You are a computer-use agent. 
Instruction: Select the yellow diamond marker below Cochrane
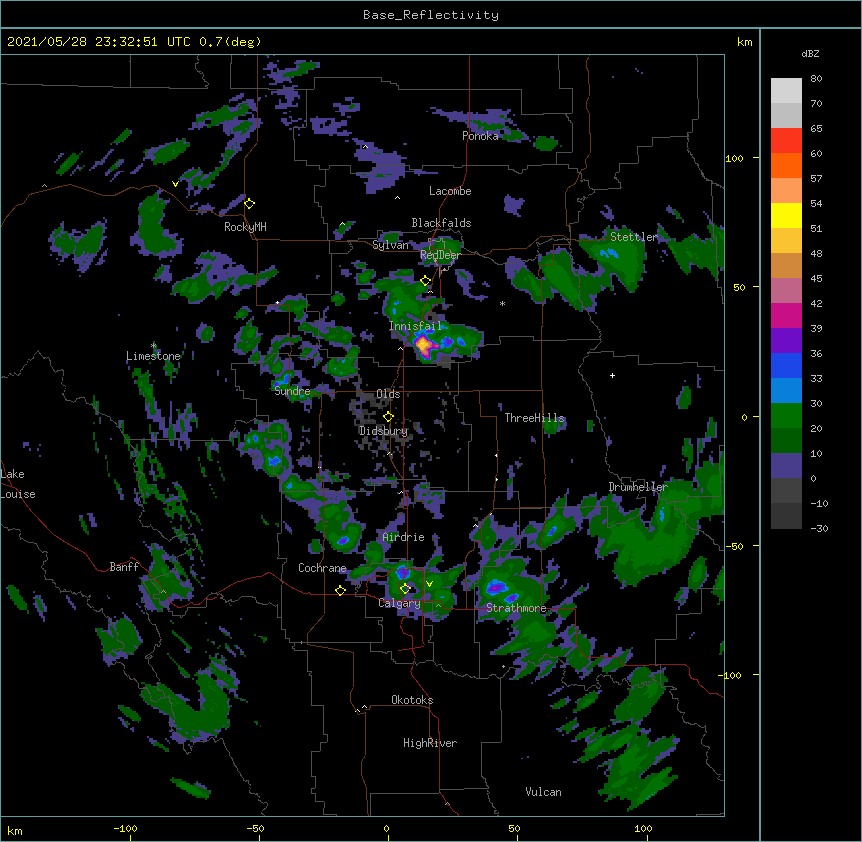point(340,590)
